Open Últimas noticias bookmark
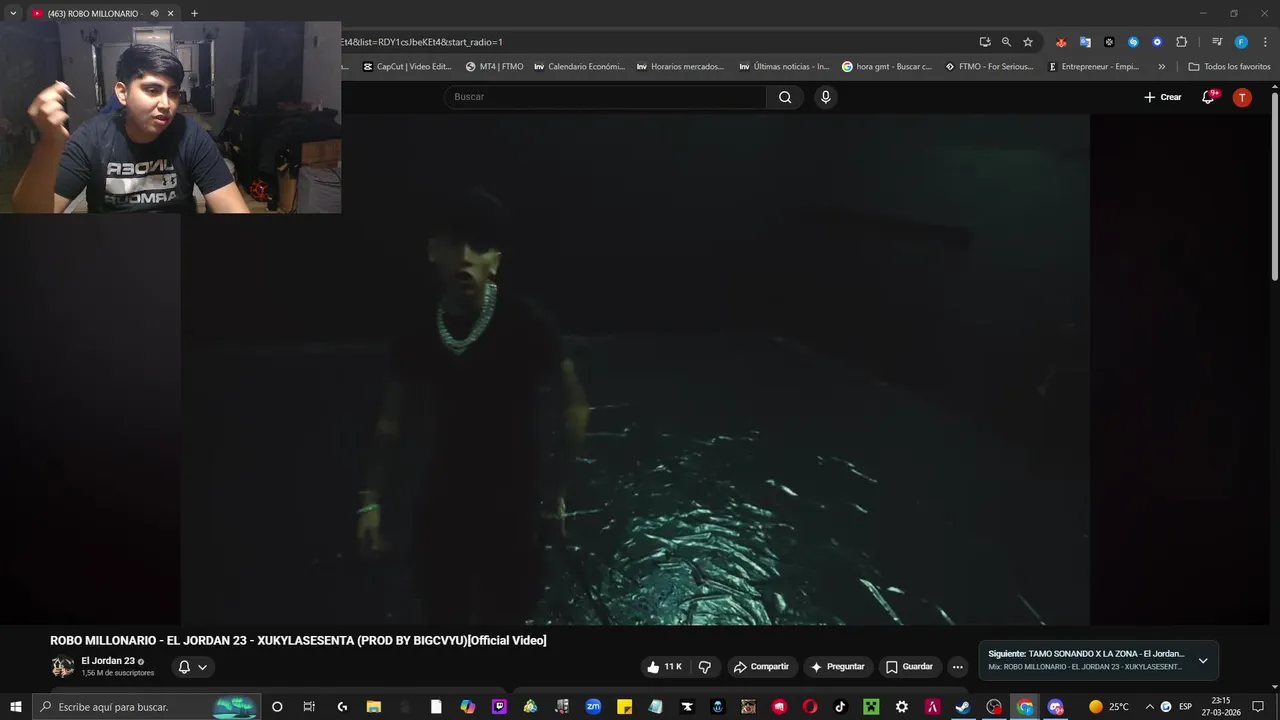This screenshot has height=720, width=1280. point(784,67)
